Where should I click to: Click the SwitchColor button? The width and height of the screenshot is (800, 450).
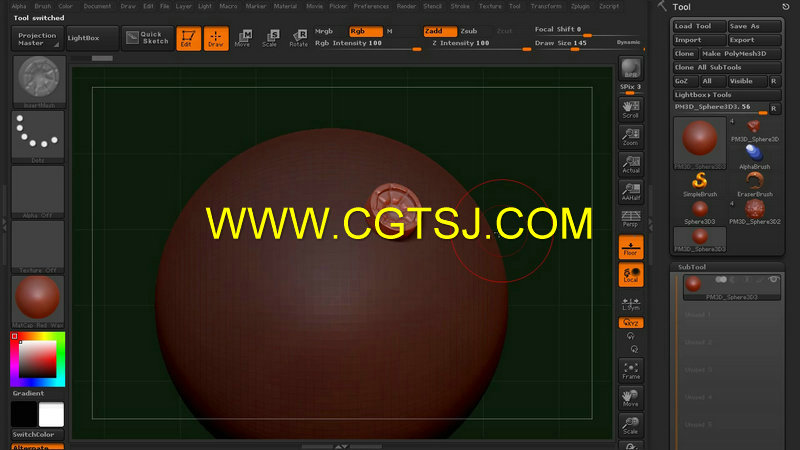[x=38, y=435]
